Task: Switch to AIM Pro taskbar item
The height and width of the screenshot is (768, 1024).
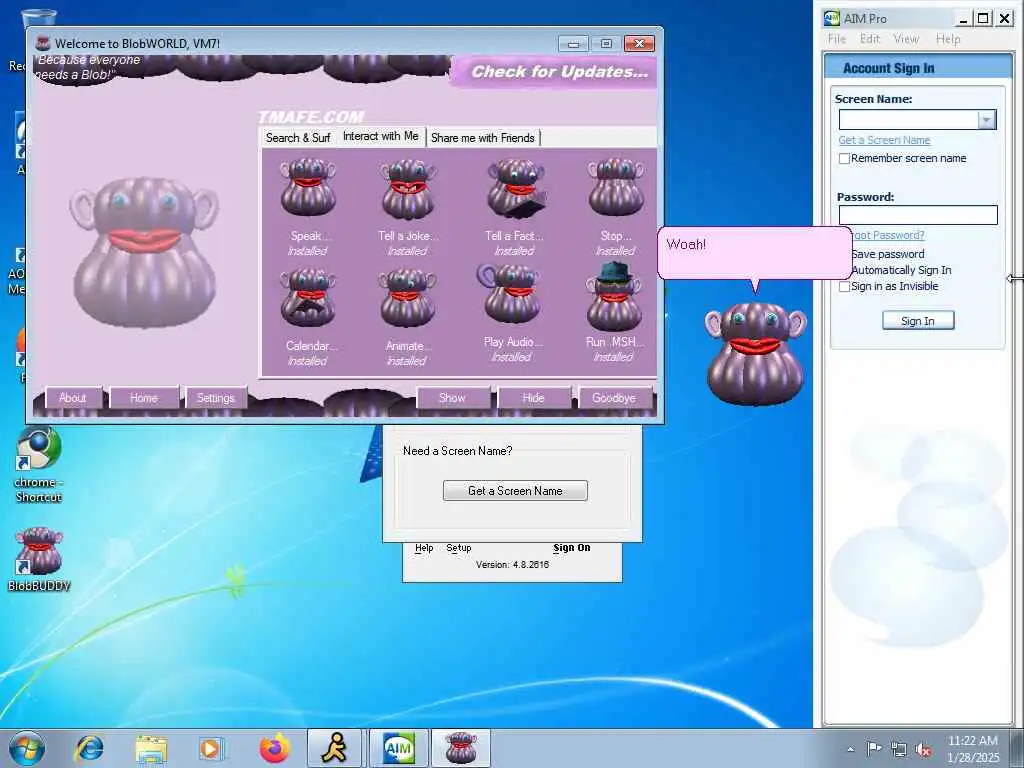Action: [x=398, y=748]
